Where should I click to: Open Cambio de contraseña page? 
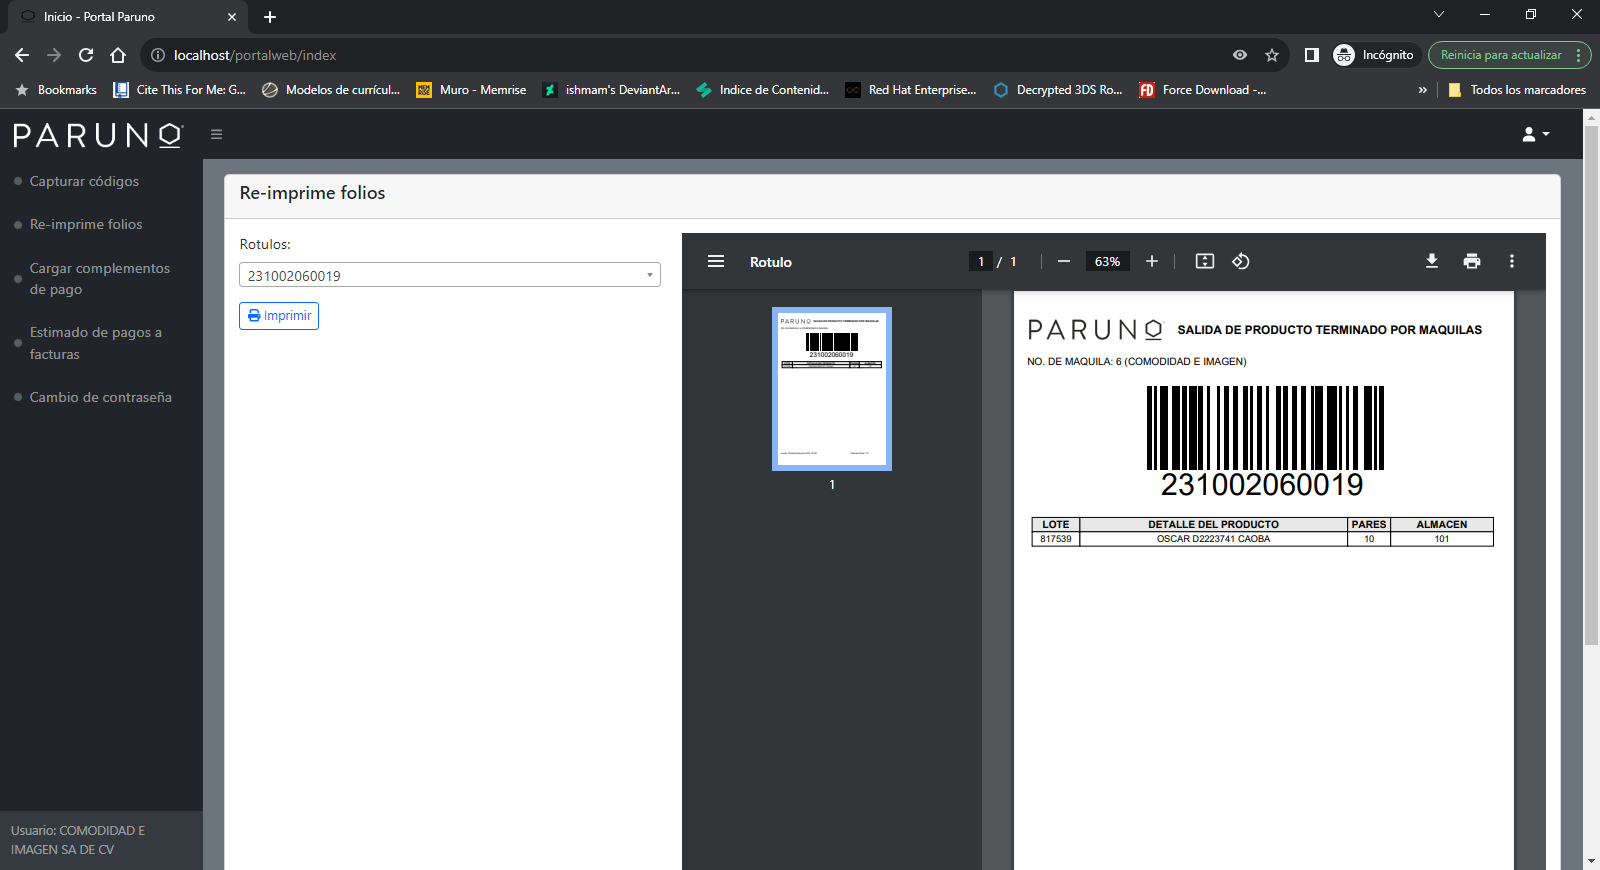[101, 397]
